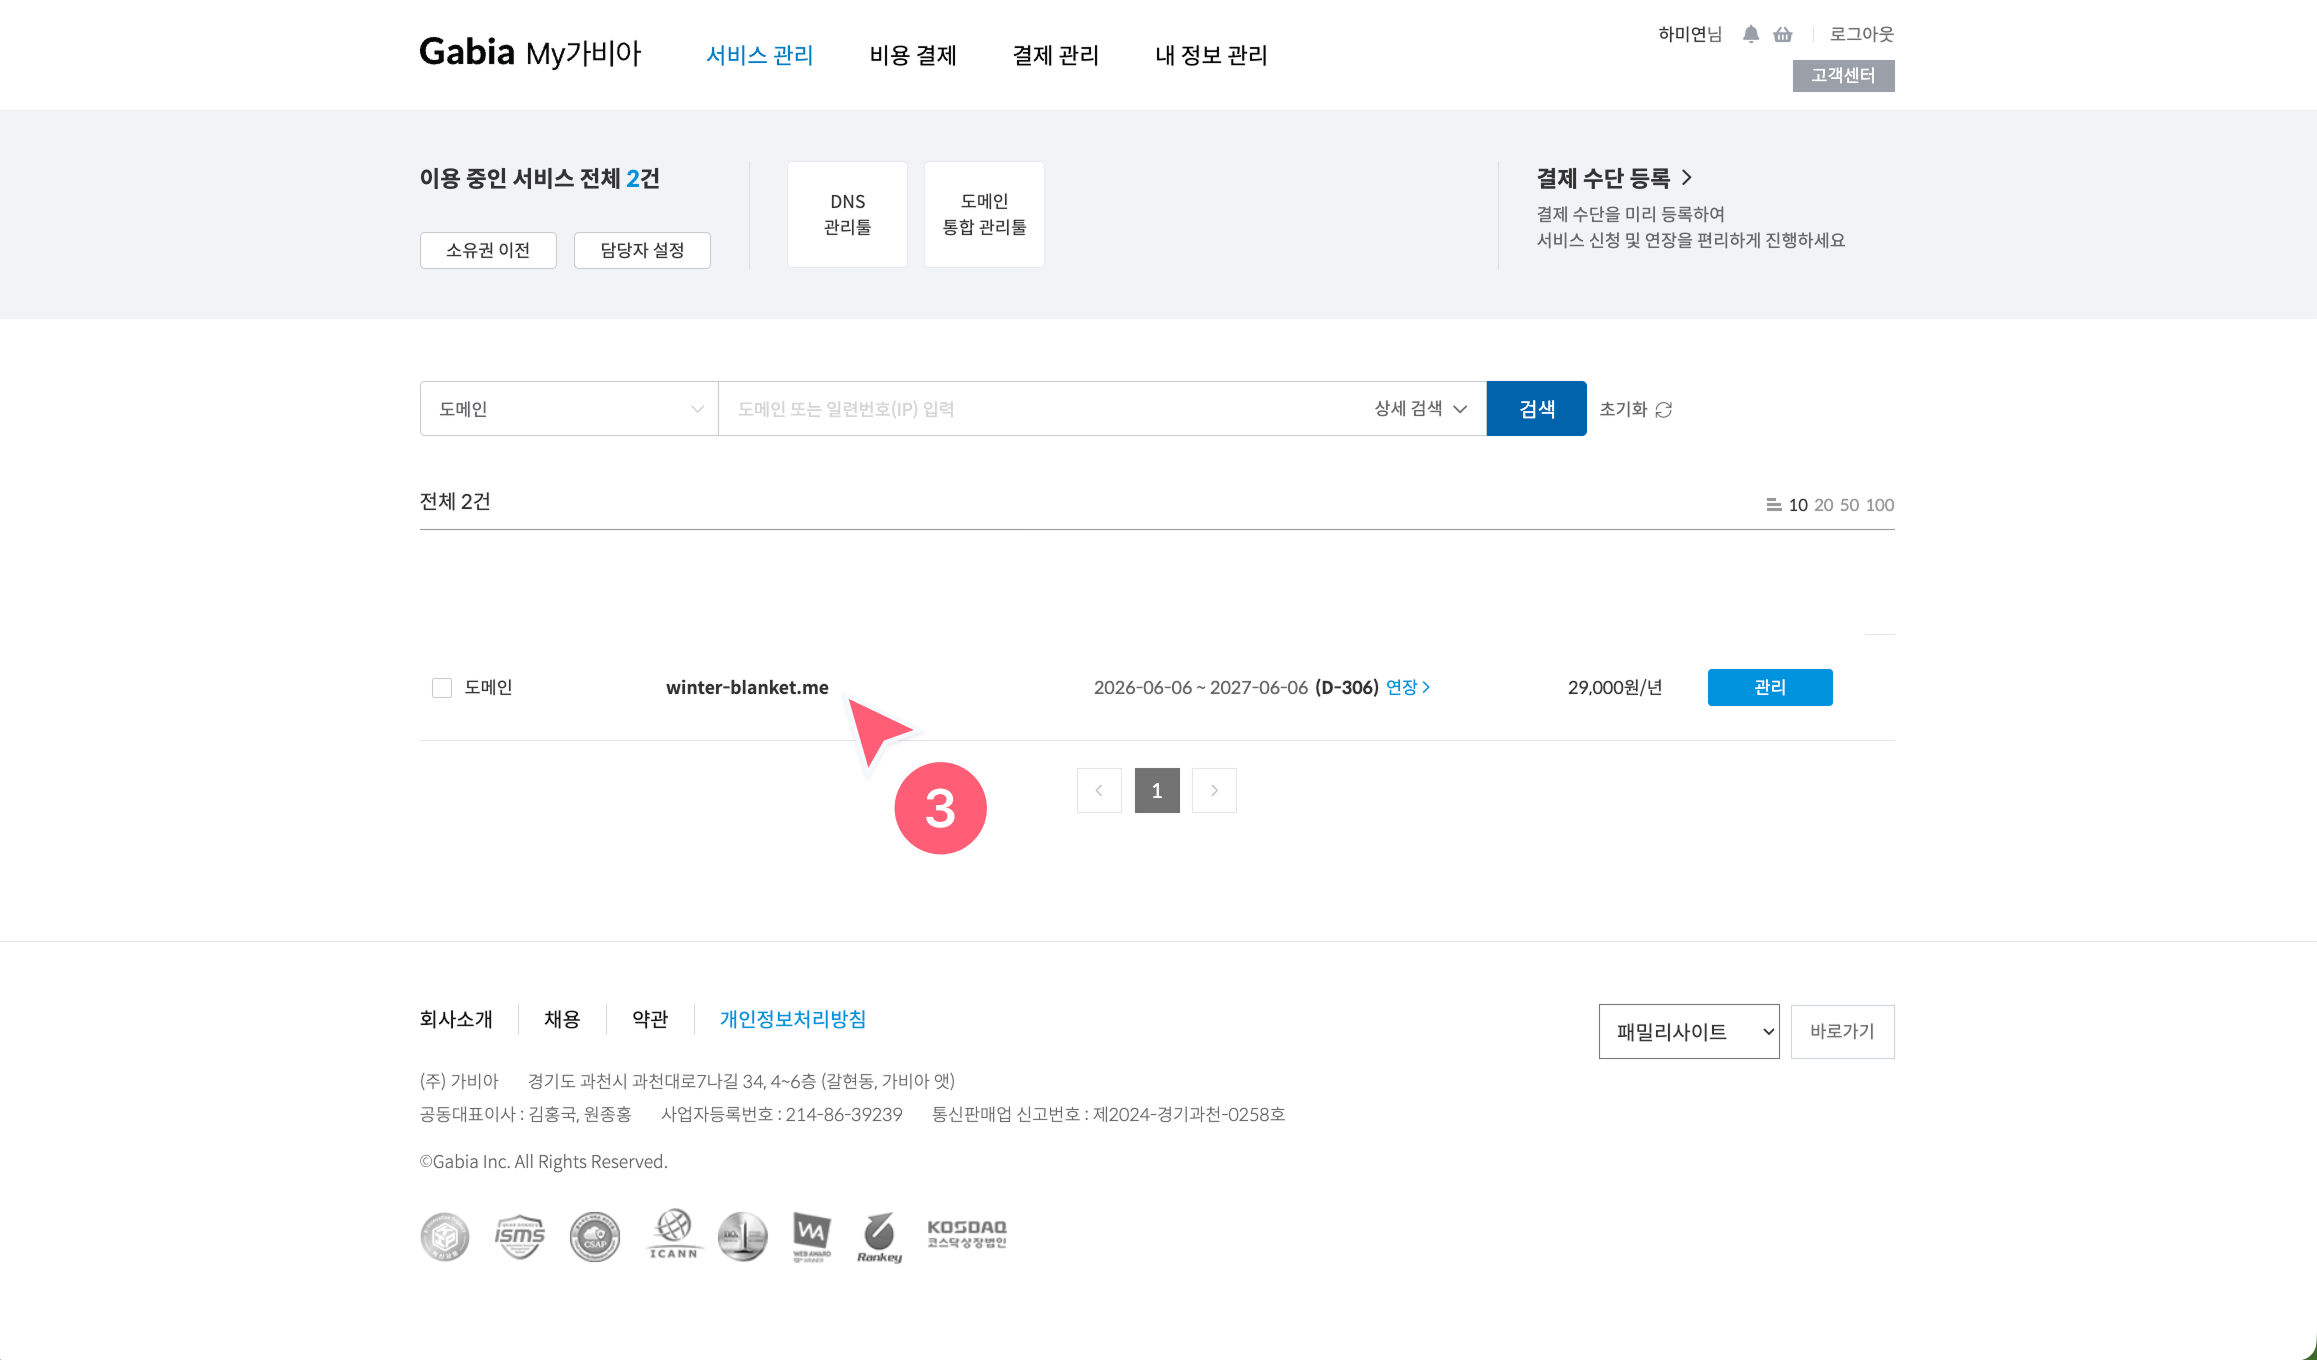Image resolution: width=2317 pixels, height=1360 pixels.
Task: Click the blue 검색 button
Action: pyautogui.click(x=1536, y=408)
